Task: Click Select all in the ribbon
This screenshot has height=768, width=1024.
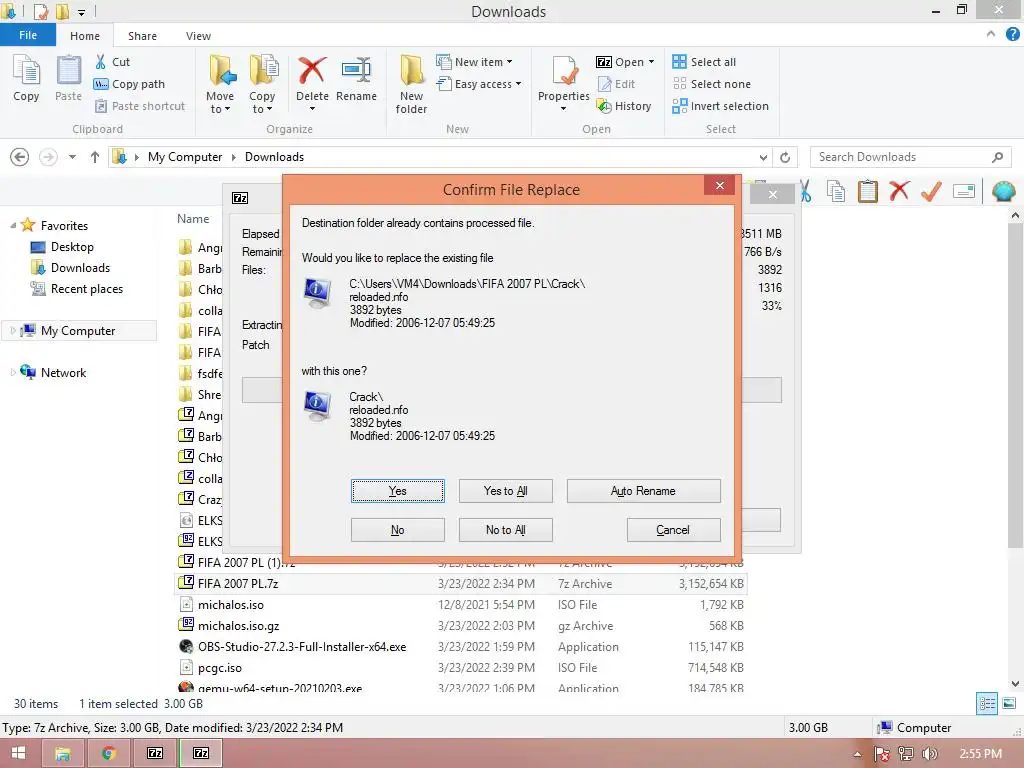Action: click(x=704, y=62)
